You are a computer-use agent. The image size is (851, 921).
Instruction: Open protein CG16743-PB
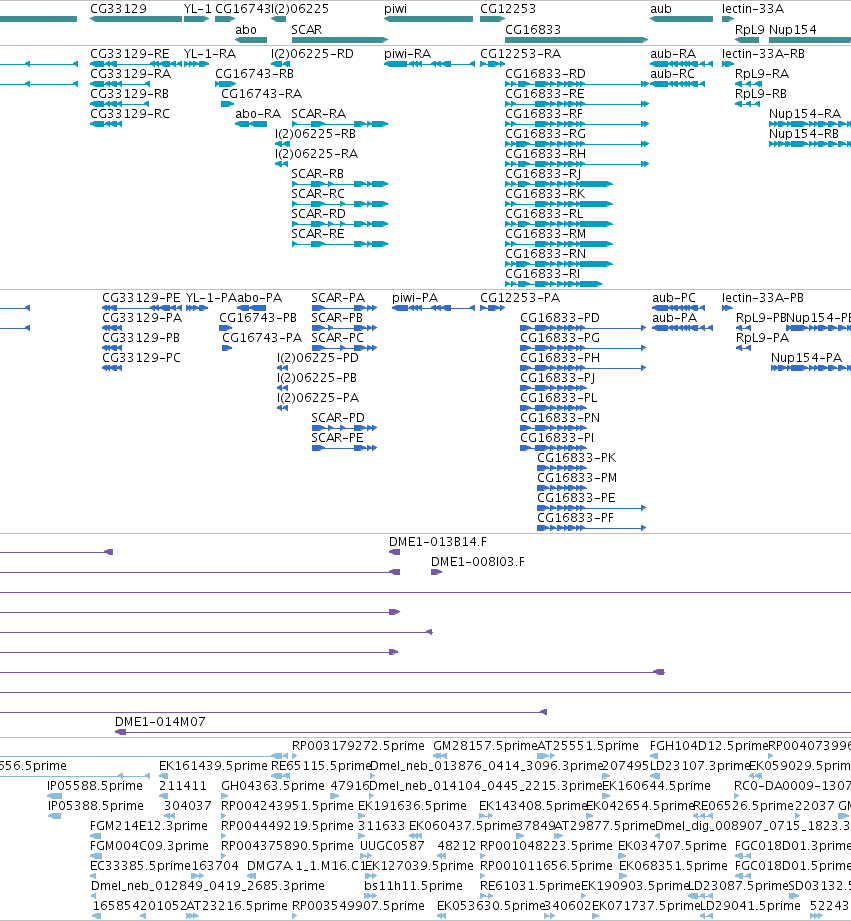pyautogui.click(x=258, y=318)
